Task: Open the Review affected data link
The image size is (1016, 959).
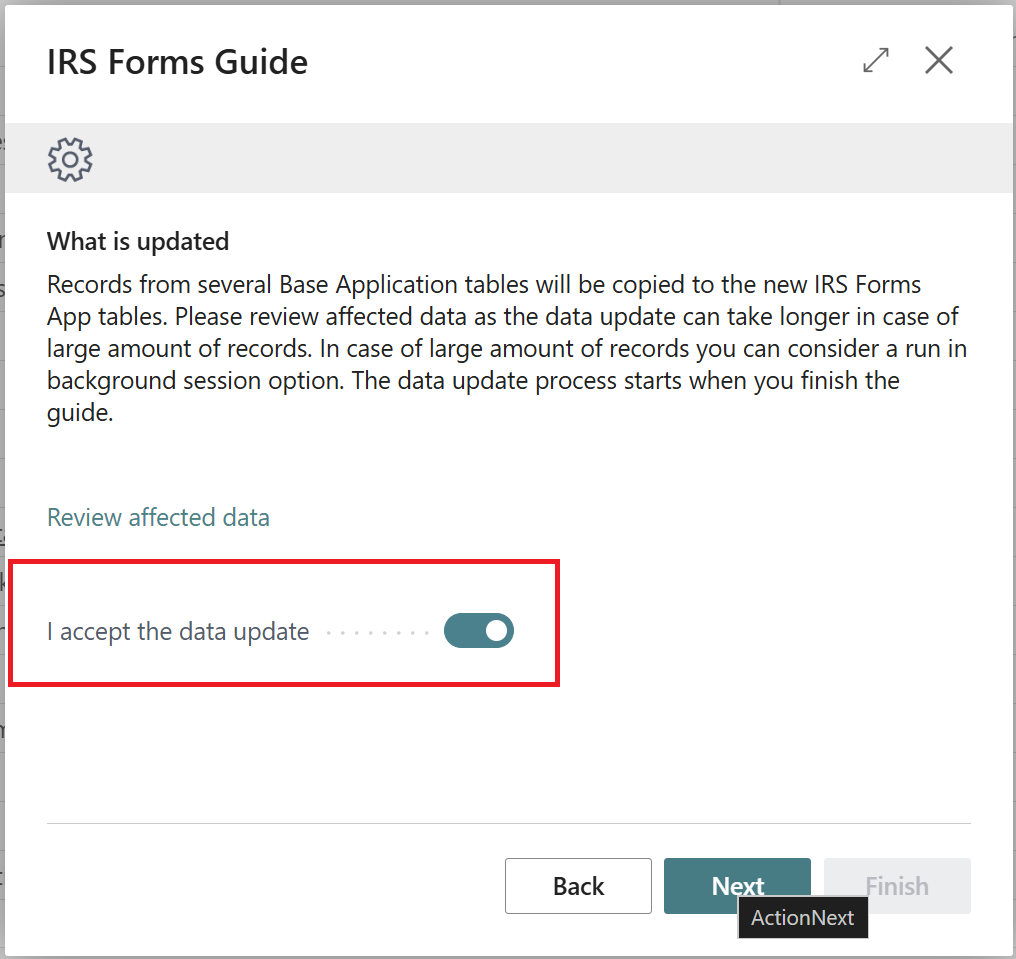Action: (158, 517)
